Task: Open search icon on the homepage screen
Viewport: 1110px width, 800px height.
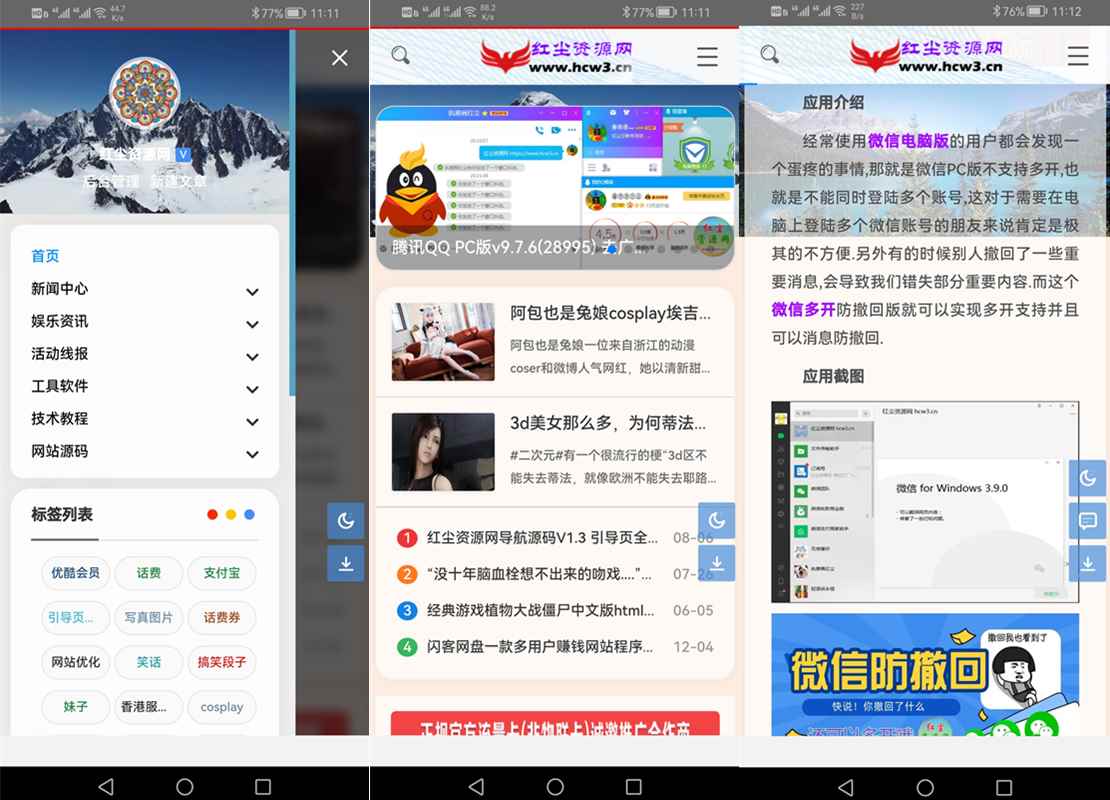Action: click(401, 55)
